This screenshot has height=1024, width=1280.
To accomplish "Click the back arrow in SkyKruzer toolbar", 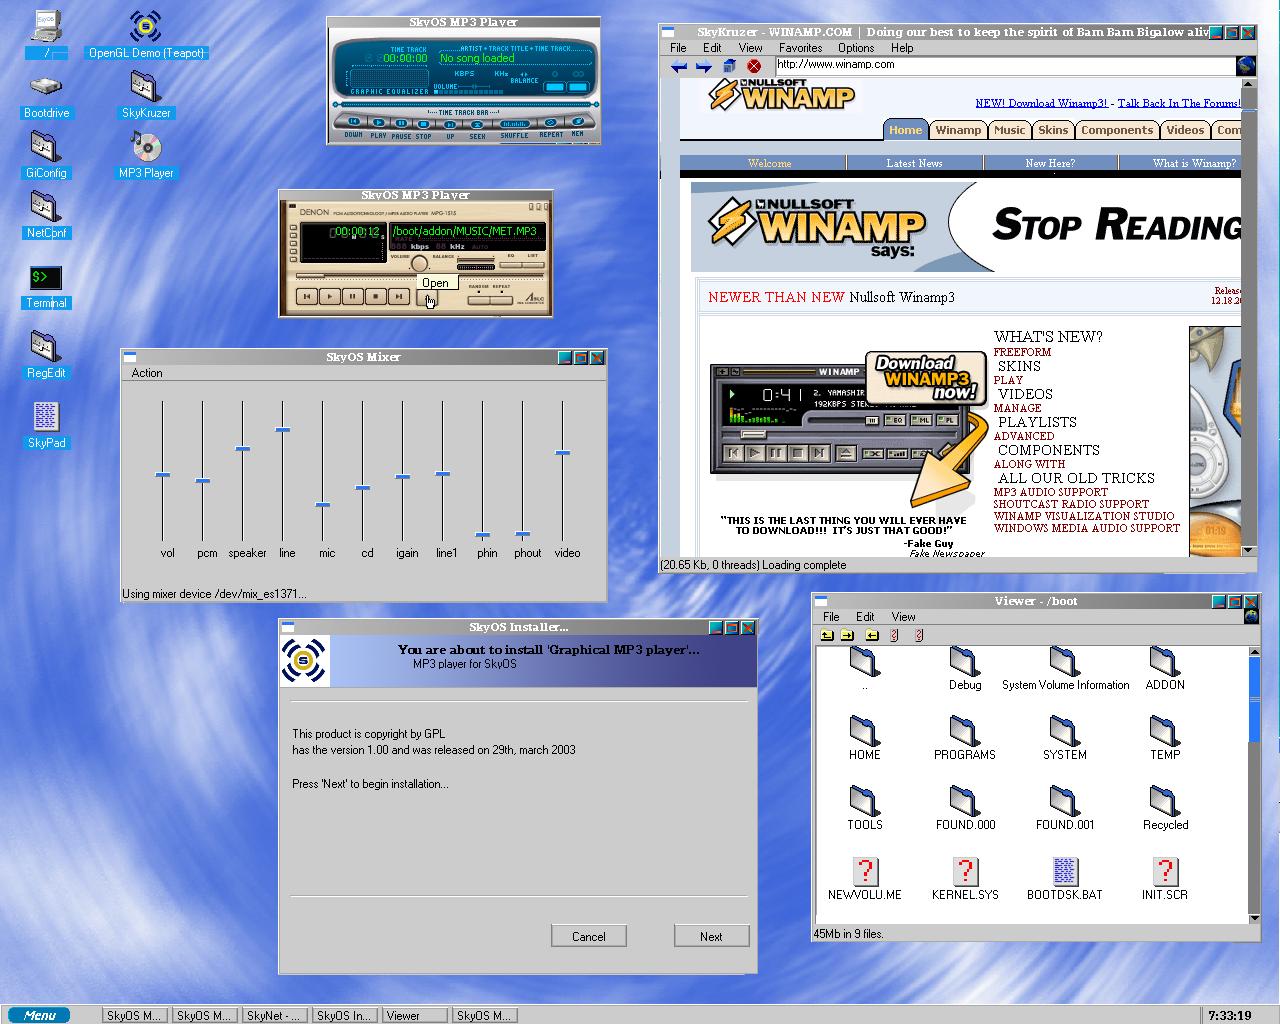I will pyautogui.click(x=679, y=67).
